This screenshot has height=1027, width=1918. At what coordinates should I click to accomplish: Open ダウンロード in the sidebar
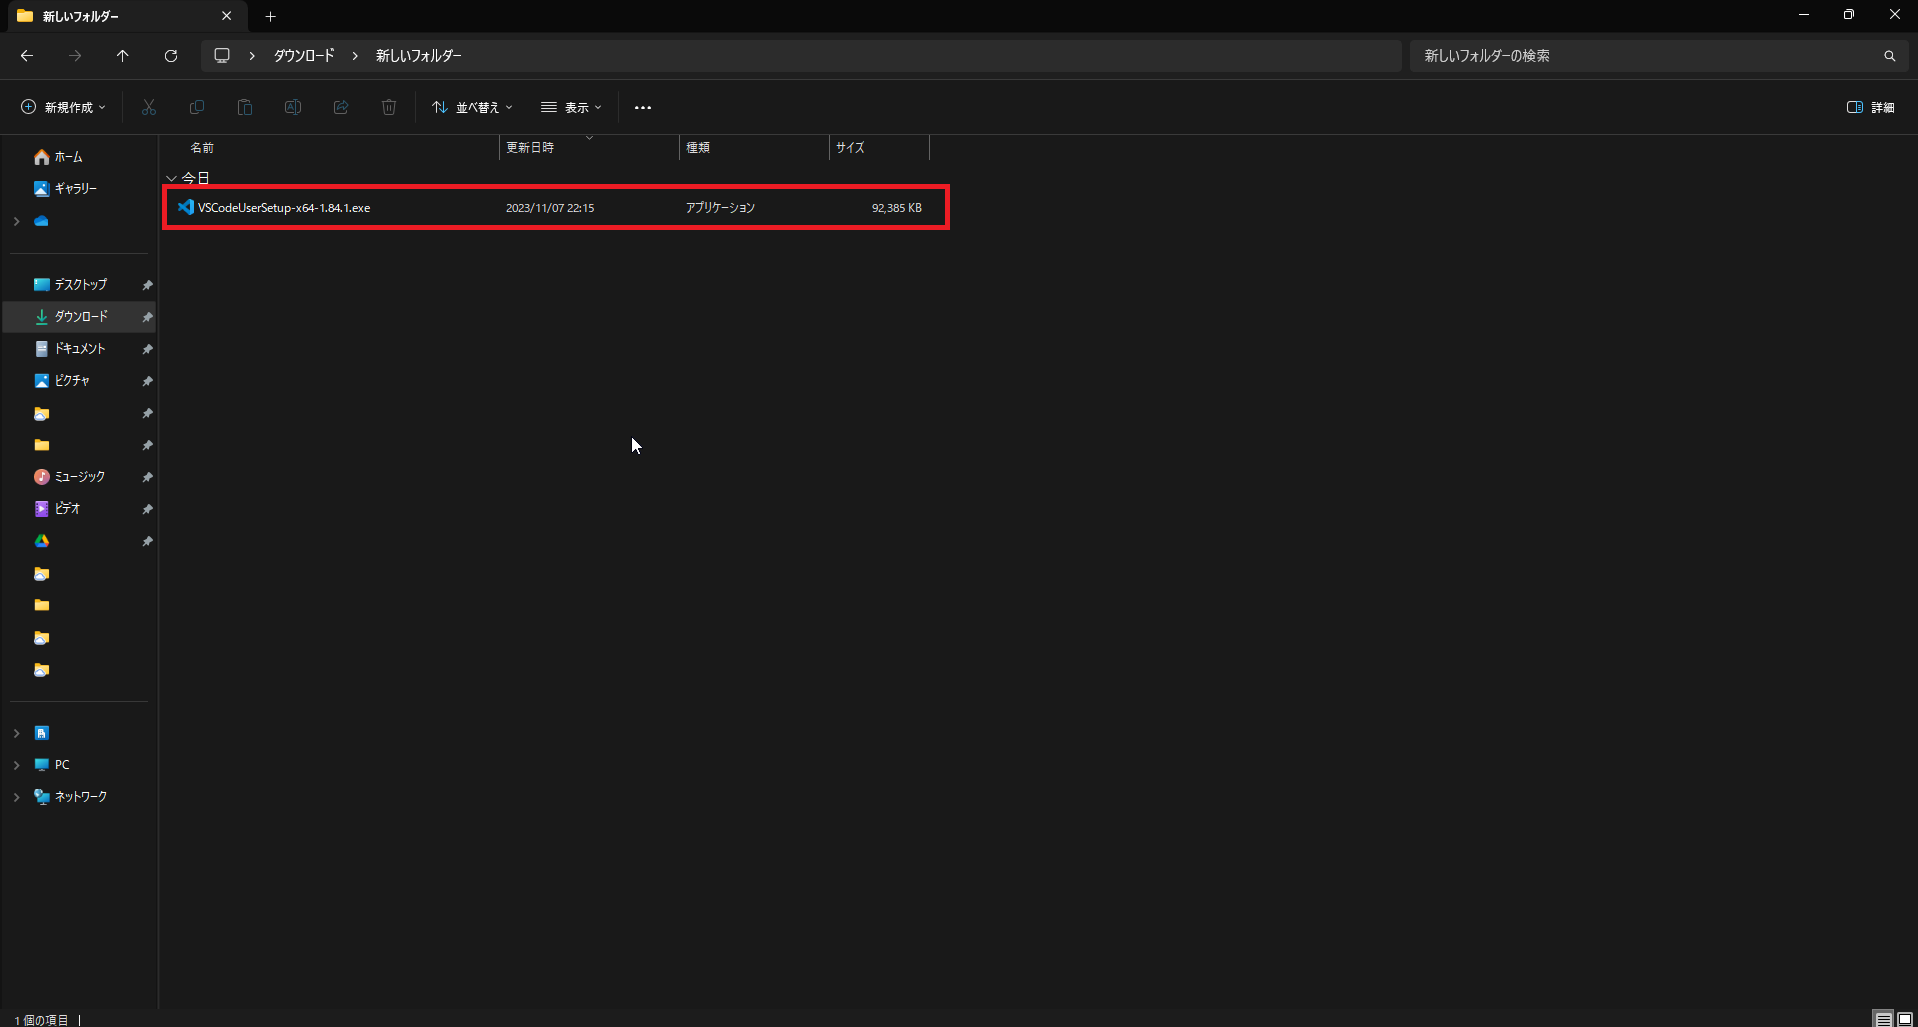80,317
